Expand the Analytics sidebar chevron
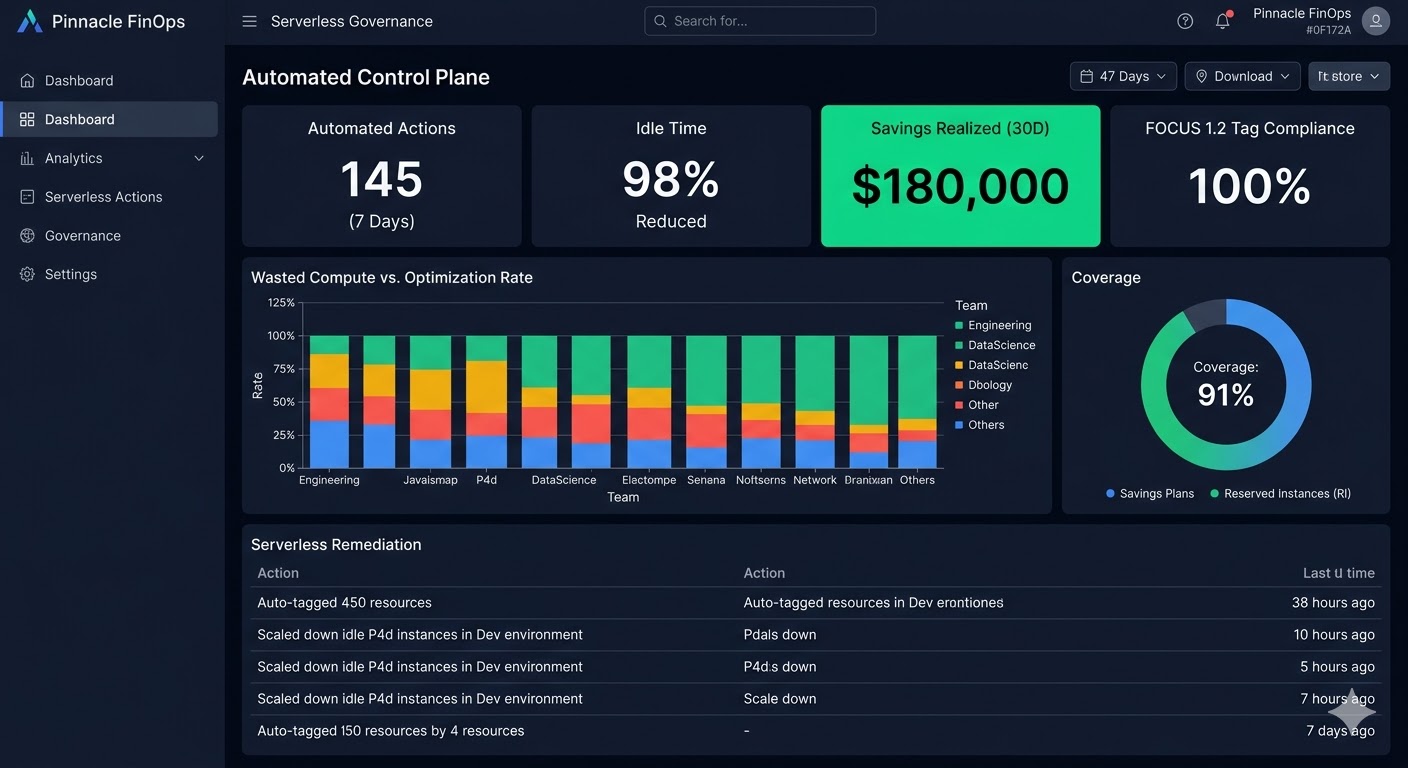1408x768 pixels. [x=199, y=158]
